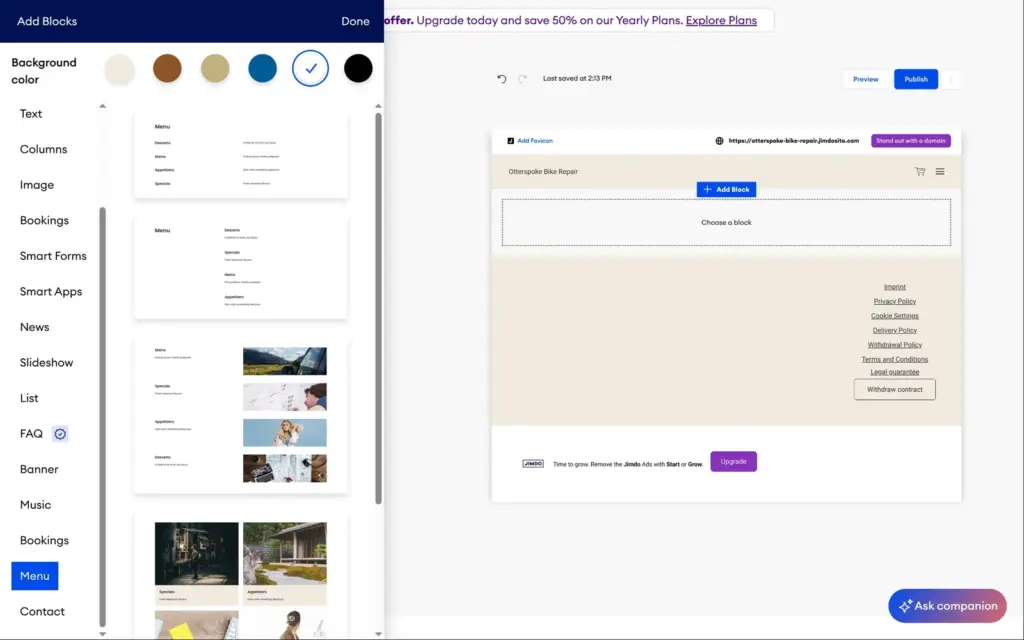
Task: Select the checked white background swatch
Action: pyautogui.click(x=310, y=69)
